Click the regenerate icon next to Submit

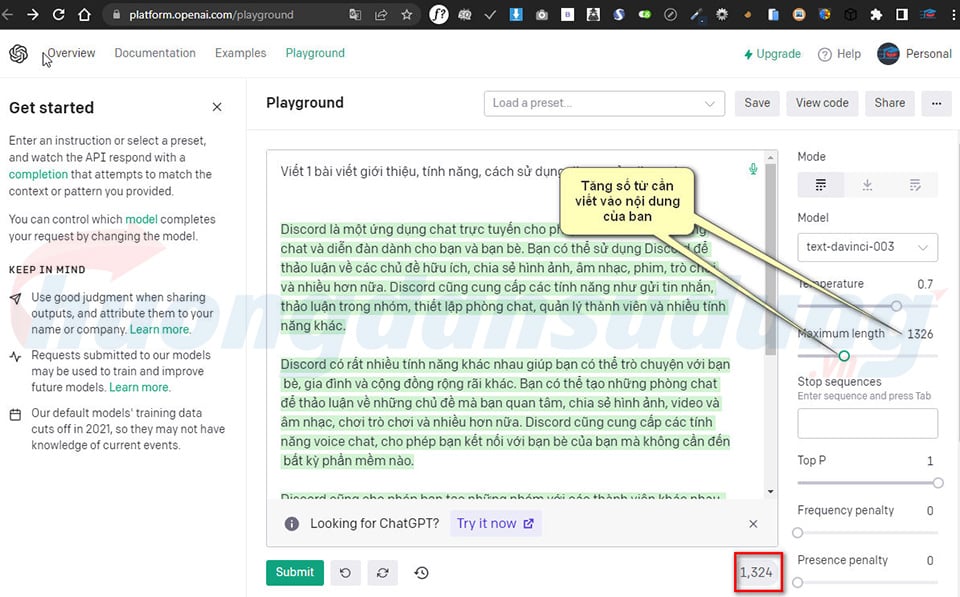pyautogui.click(x=382, y=573)
